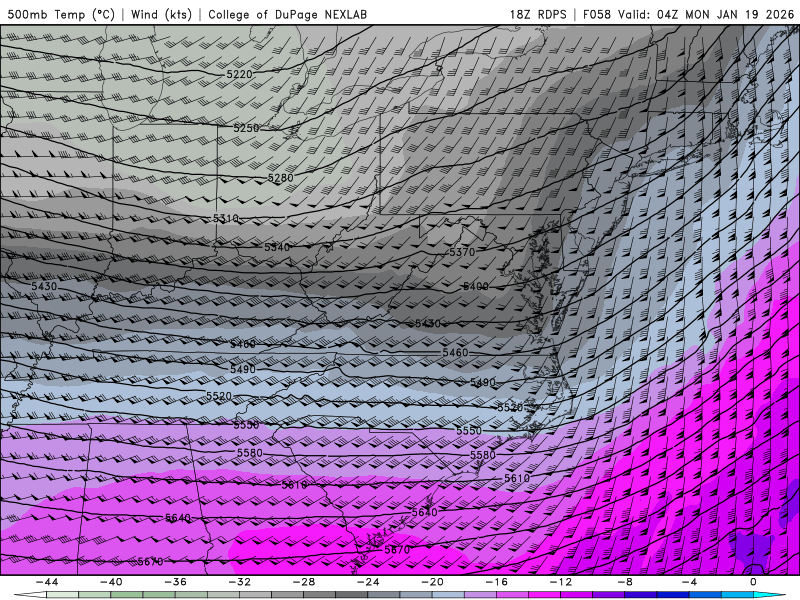This screenshot has width=800, height=600.
Task: Click the -40 value on the color scale
Action: coord(111,582)
